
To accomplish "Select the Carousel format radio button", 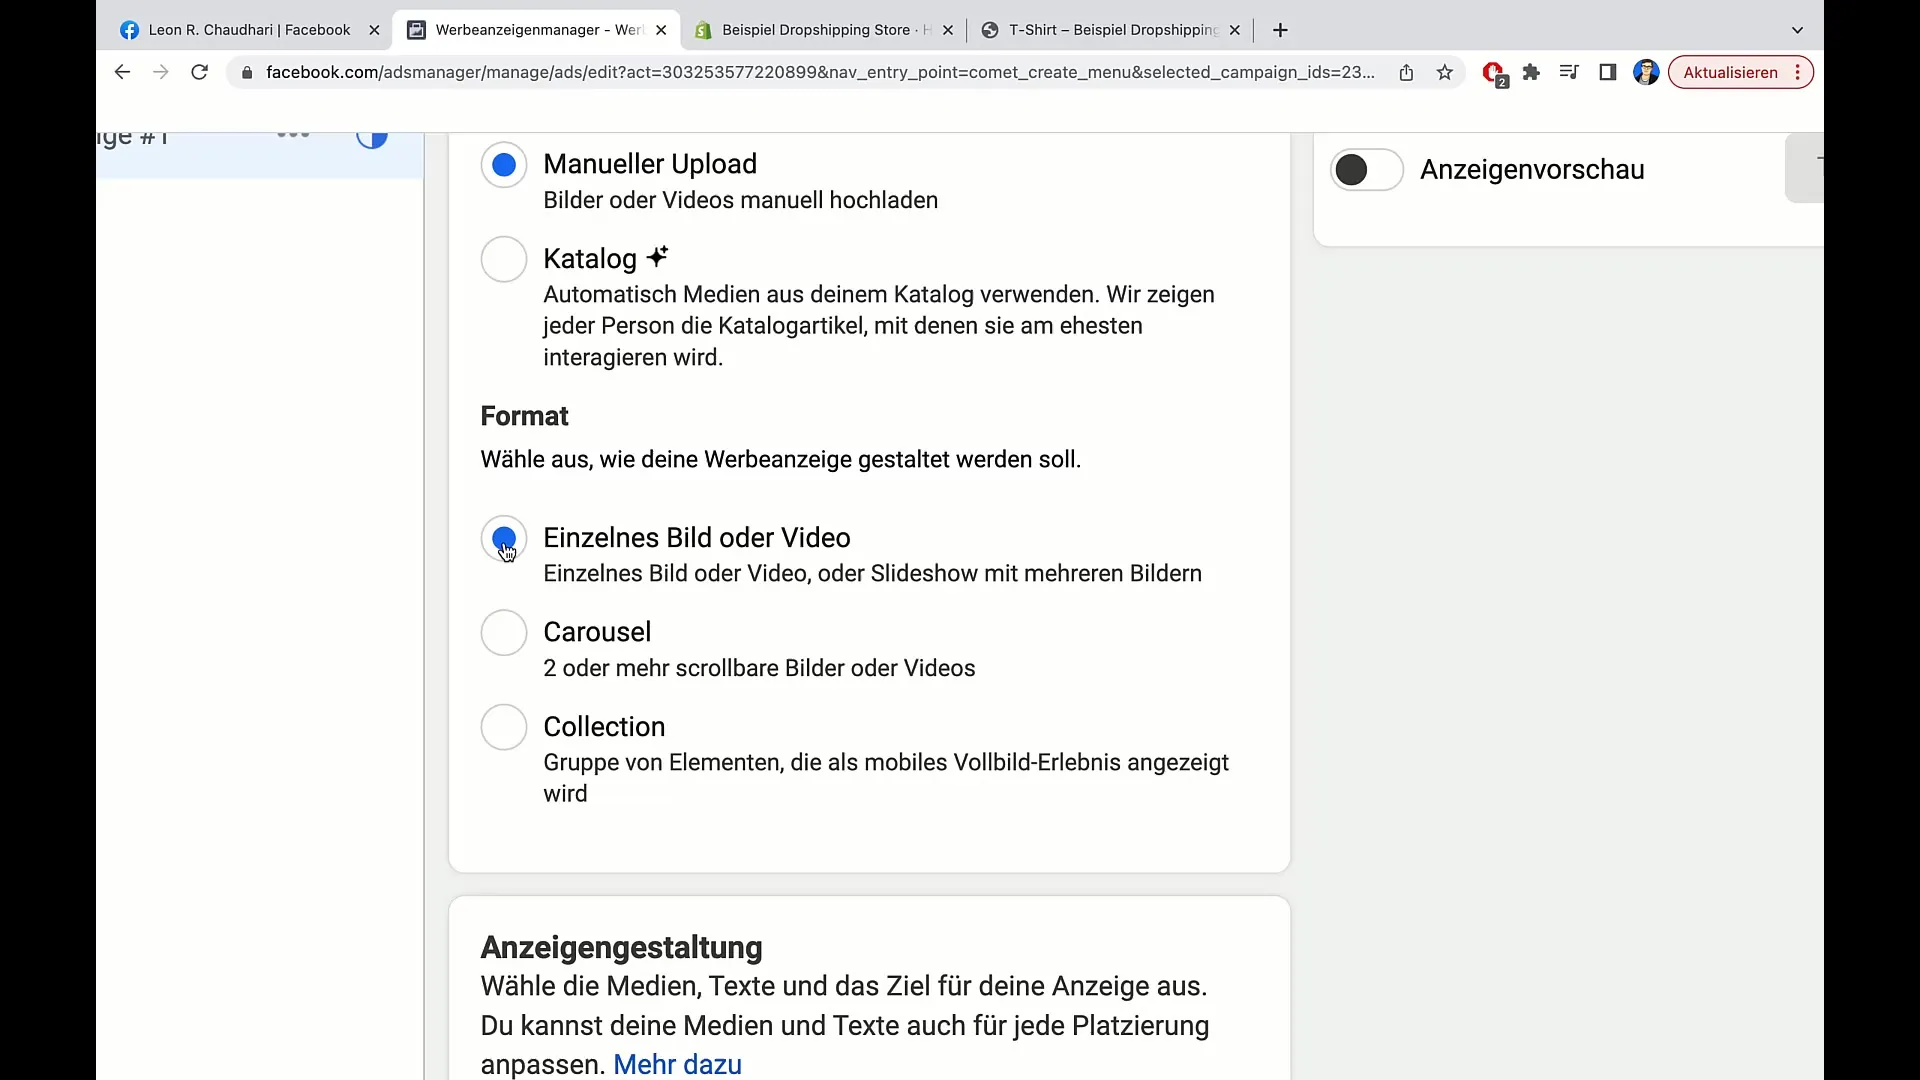I will 504,633.
